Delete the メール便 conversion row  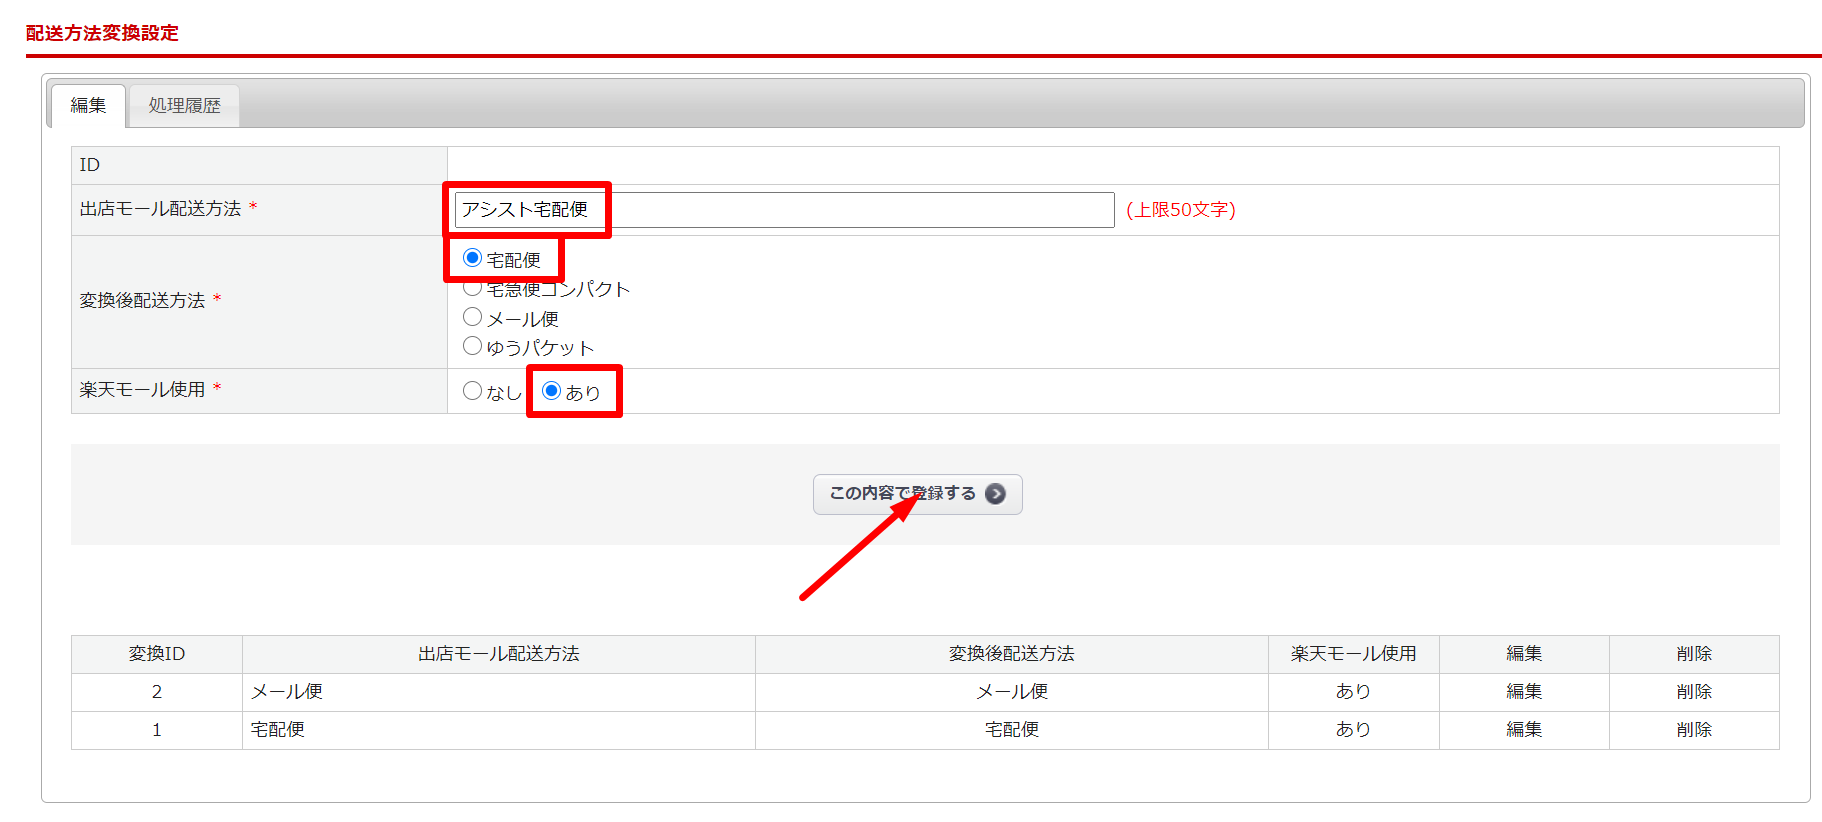click(1694, 692)
